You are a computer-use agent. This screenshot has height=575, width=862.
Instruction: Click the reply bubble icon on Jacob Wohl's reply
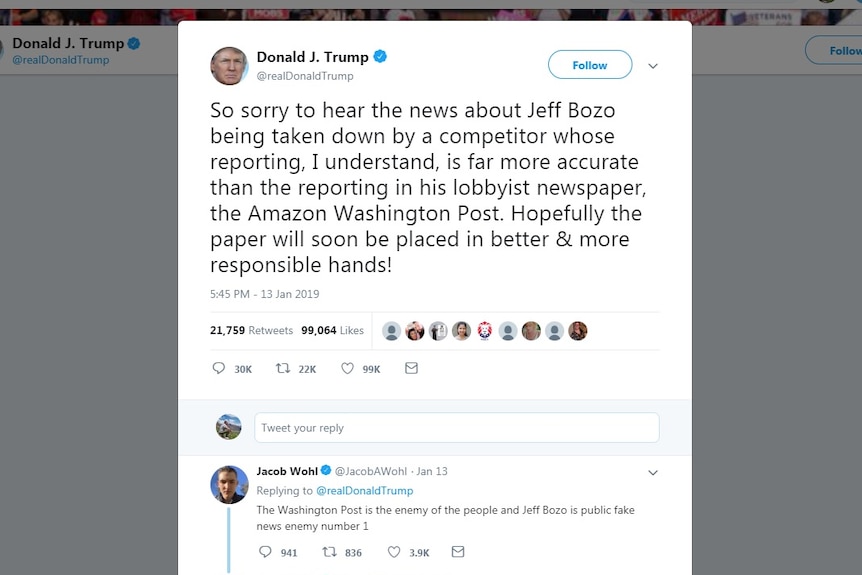coord(265,551)
